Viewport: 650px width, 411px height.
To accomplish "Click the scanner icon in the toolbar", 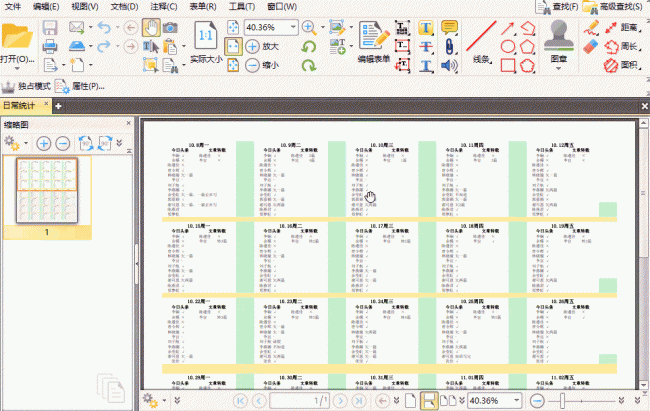I will (x=77, y=46).
